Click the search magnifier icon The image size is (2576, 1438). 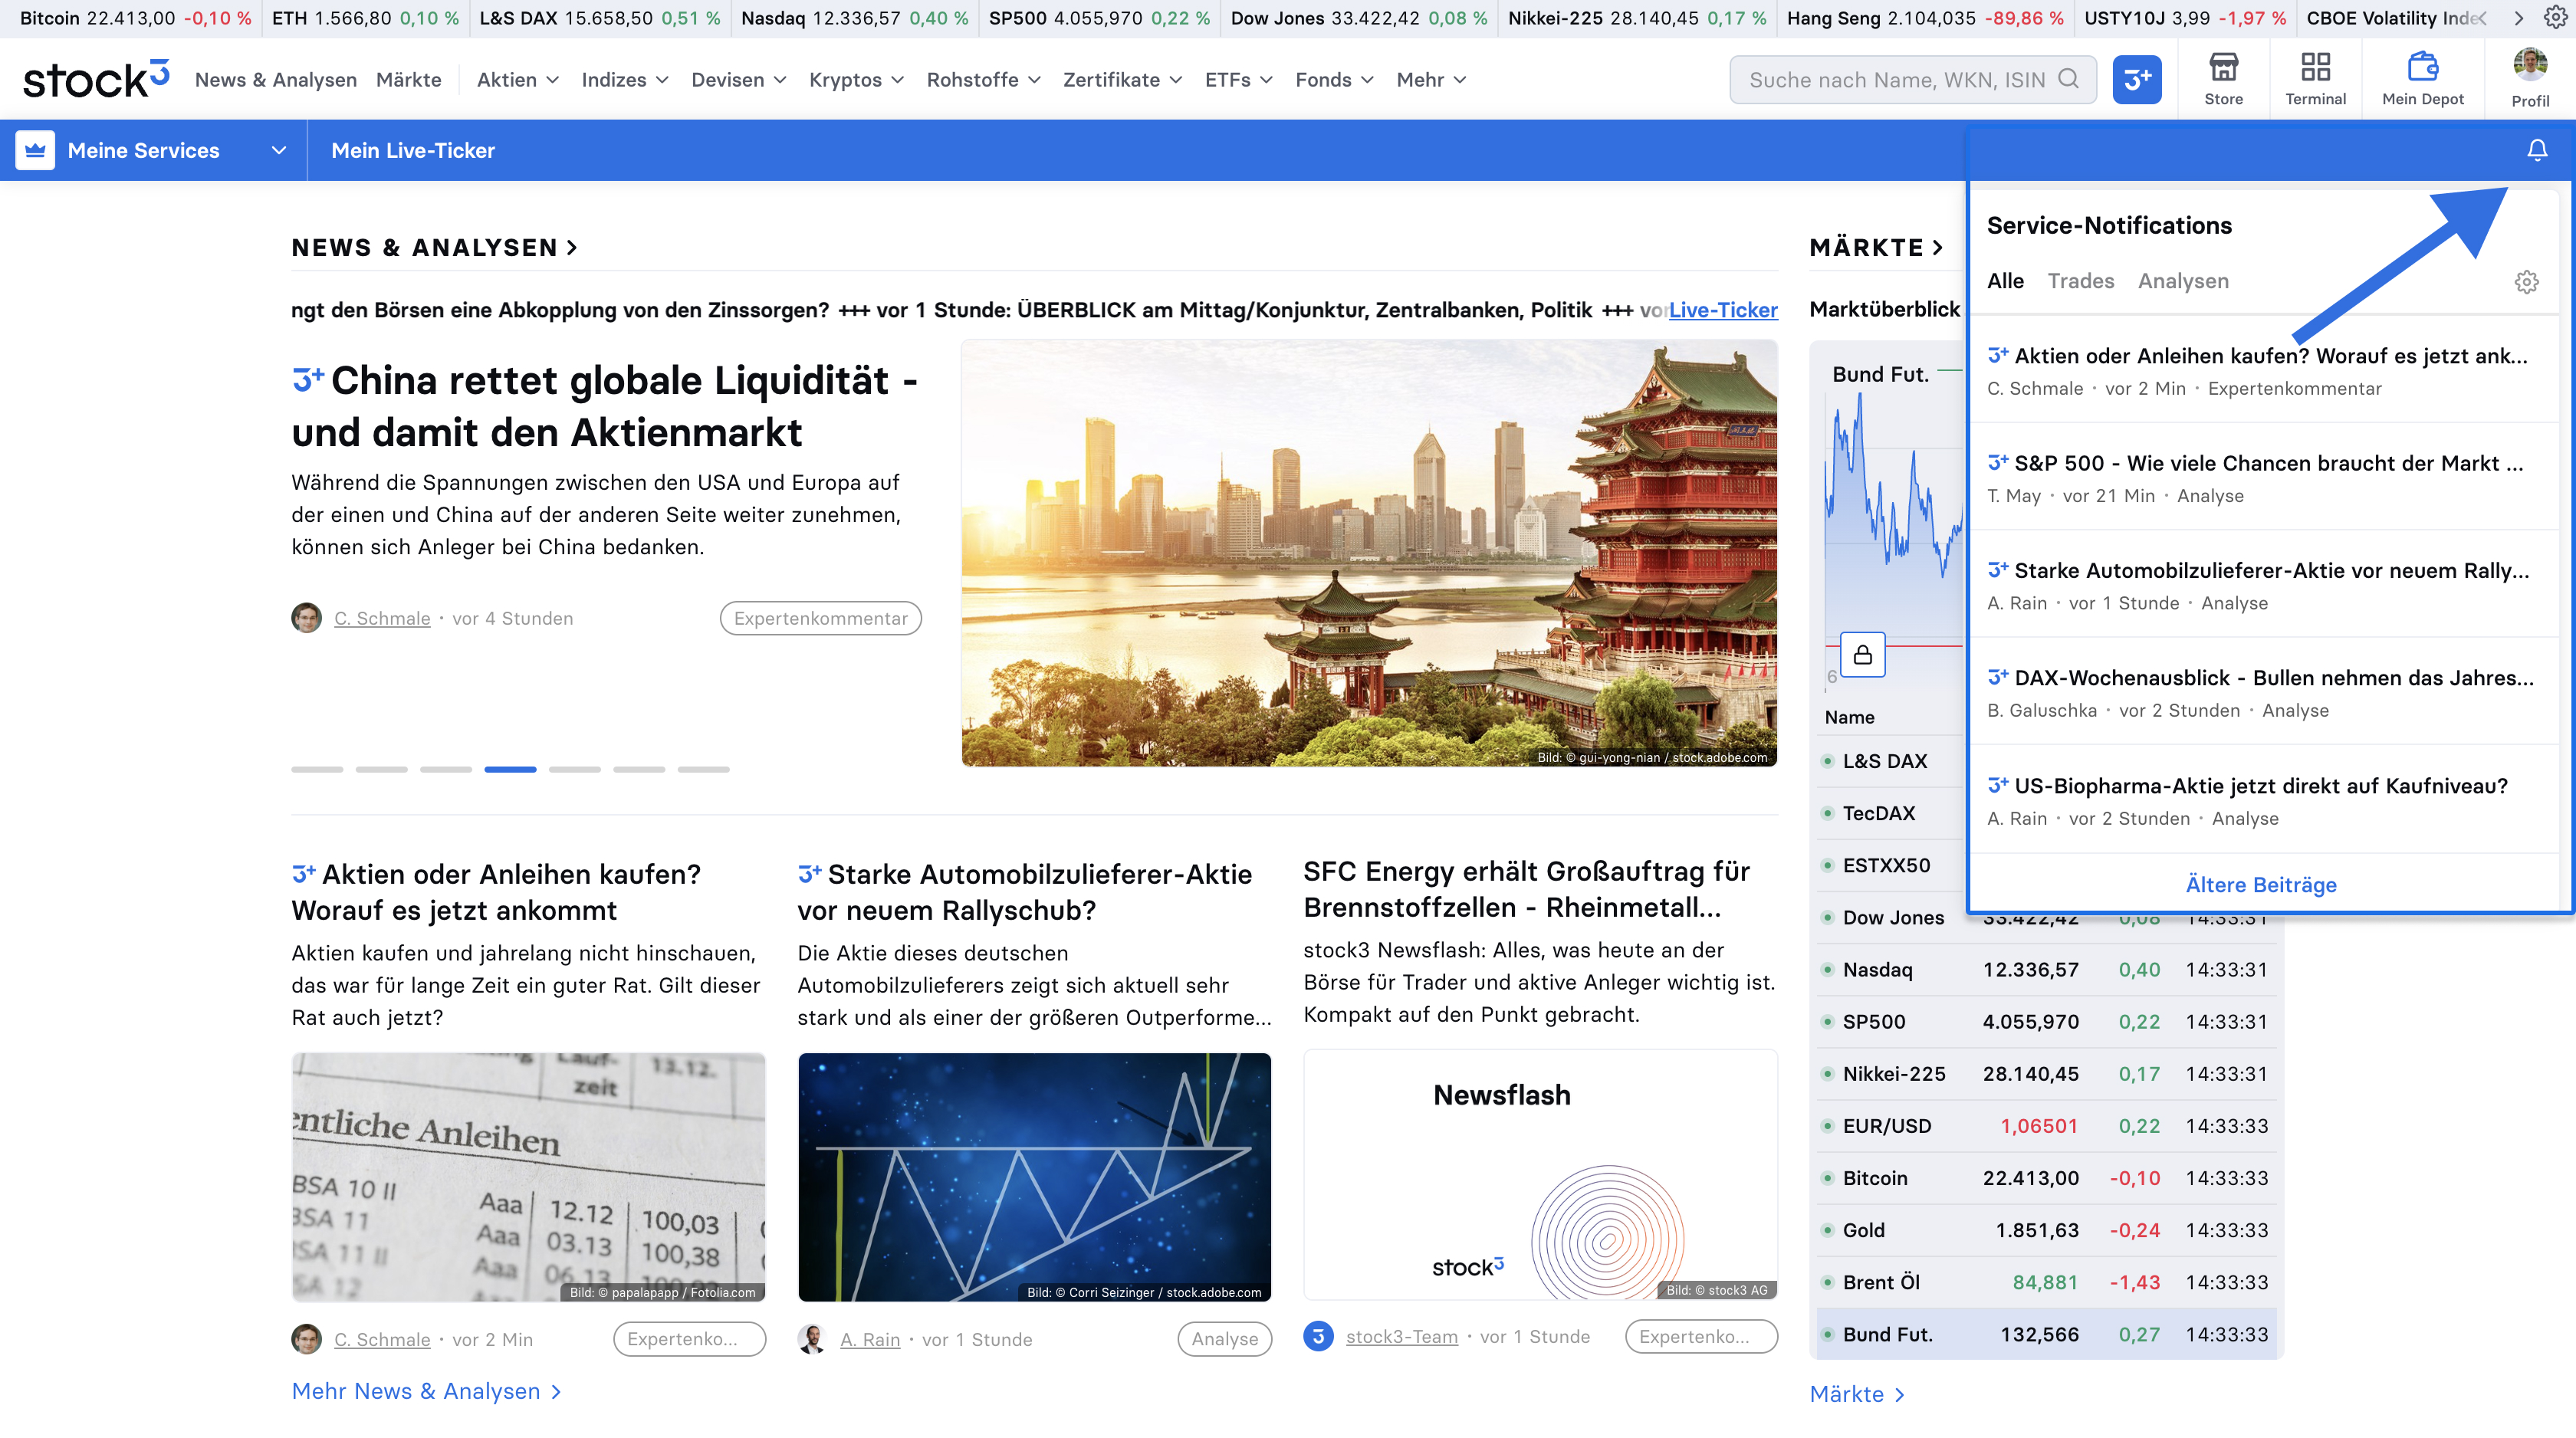point(2068,79)
